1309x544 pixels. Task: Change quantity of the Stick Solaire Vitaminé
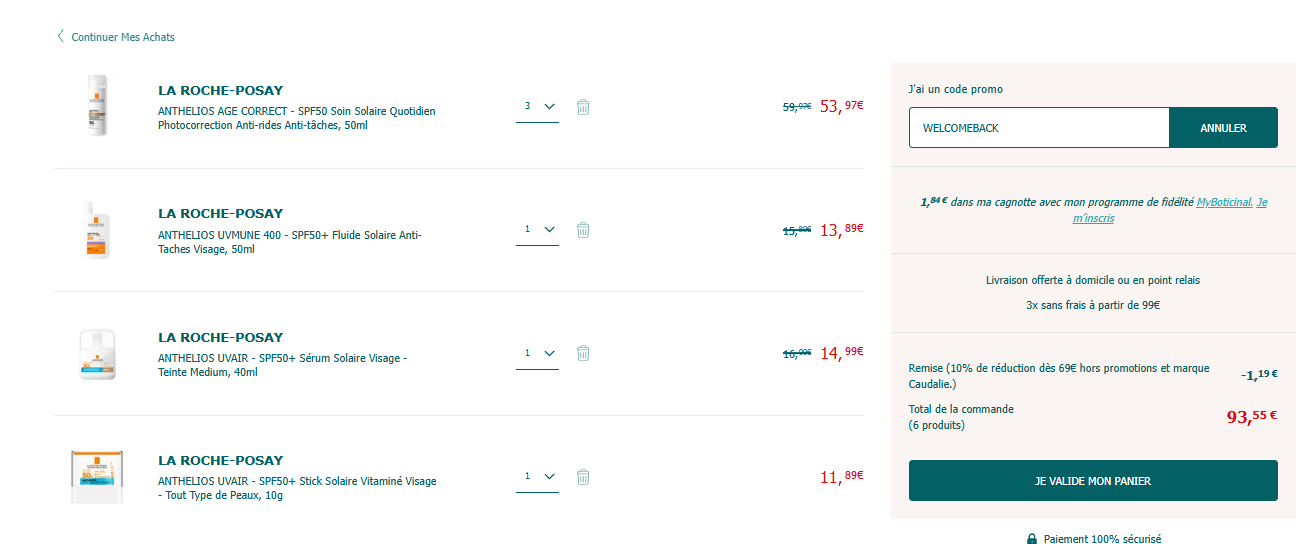(x=537, y=477)
